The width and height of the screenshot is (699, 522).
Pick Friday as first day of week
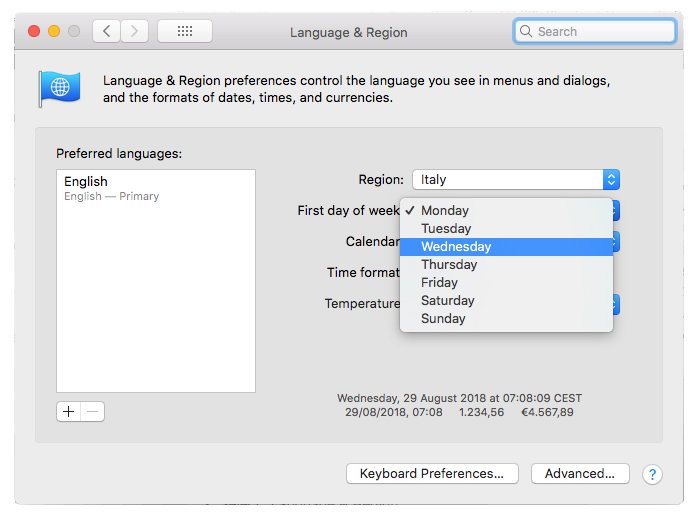(439, 283)
